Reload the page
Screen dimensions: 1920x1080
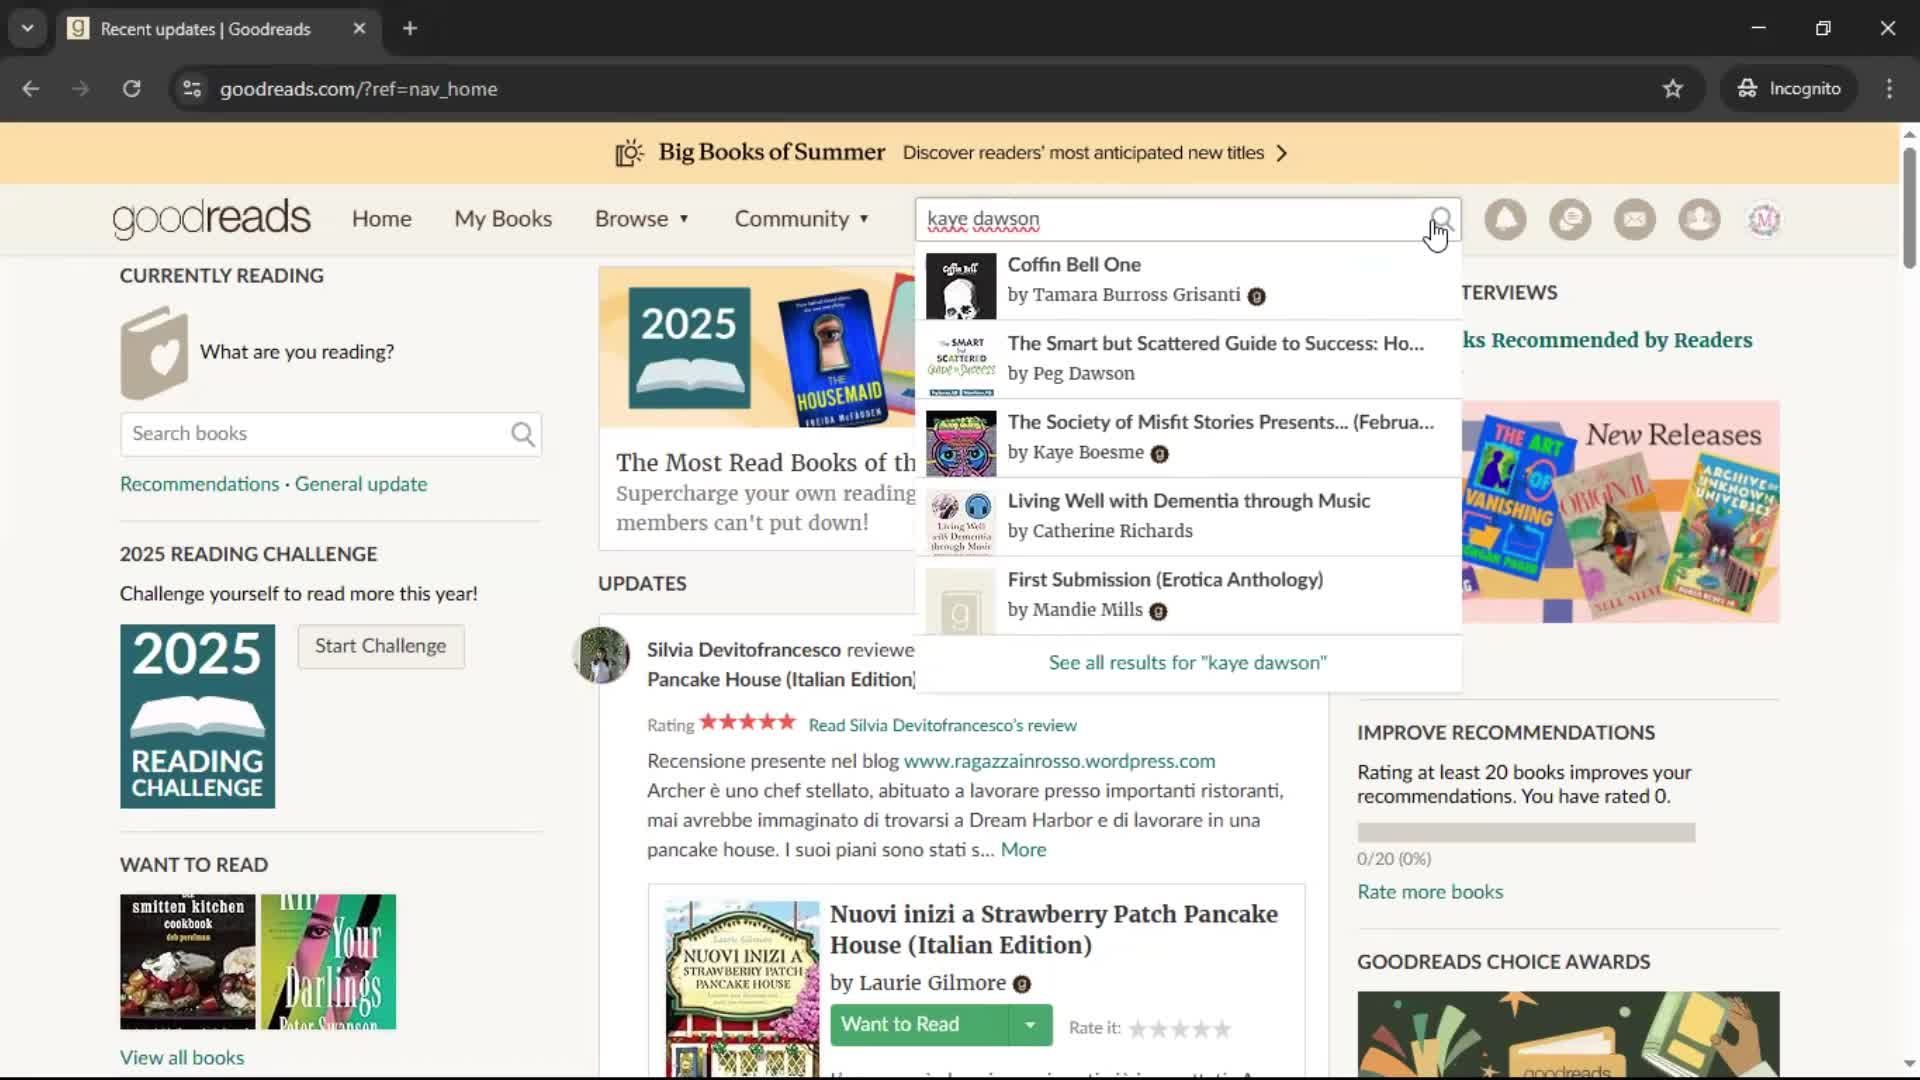131,89
